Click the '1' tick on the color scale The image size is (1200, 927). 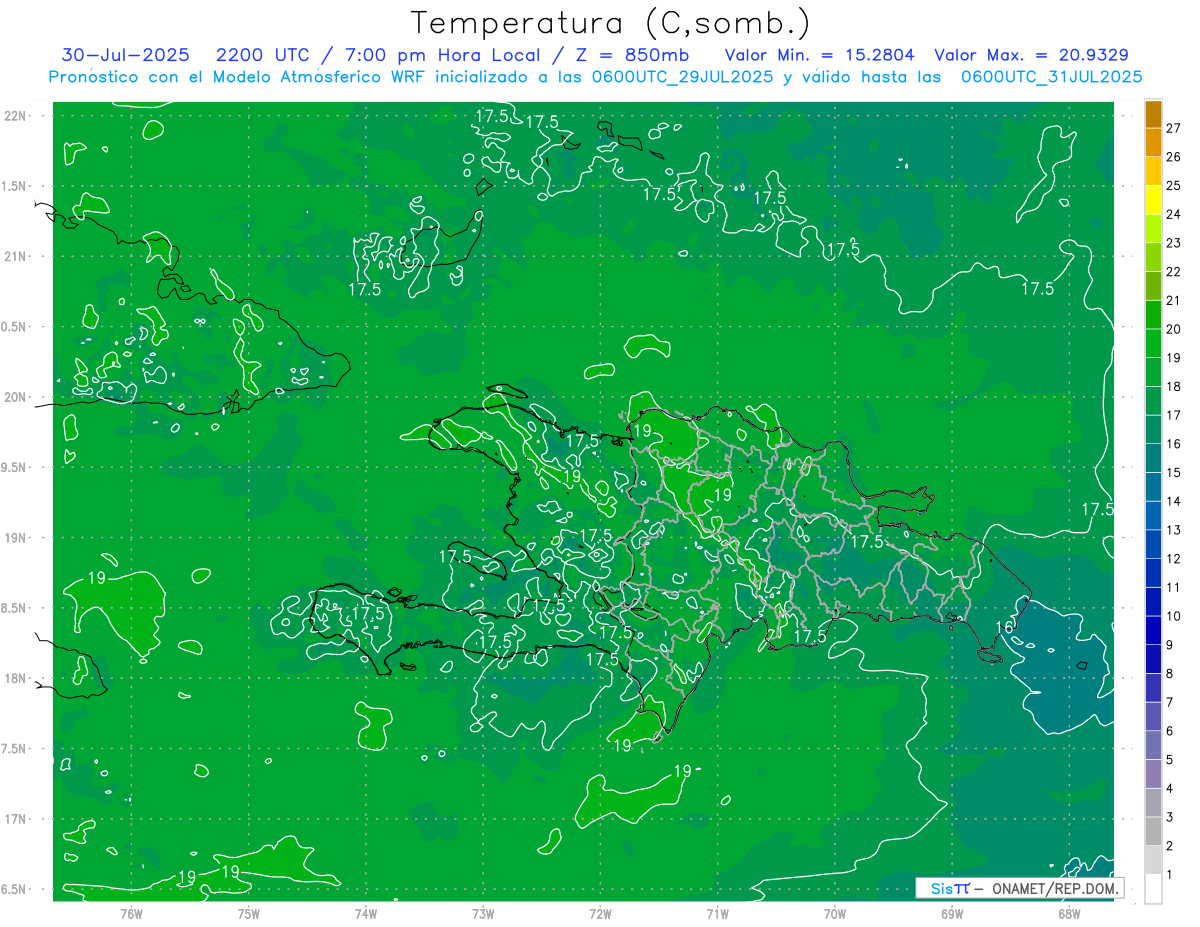click(1171, 875)
